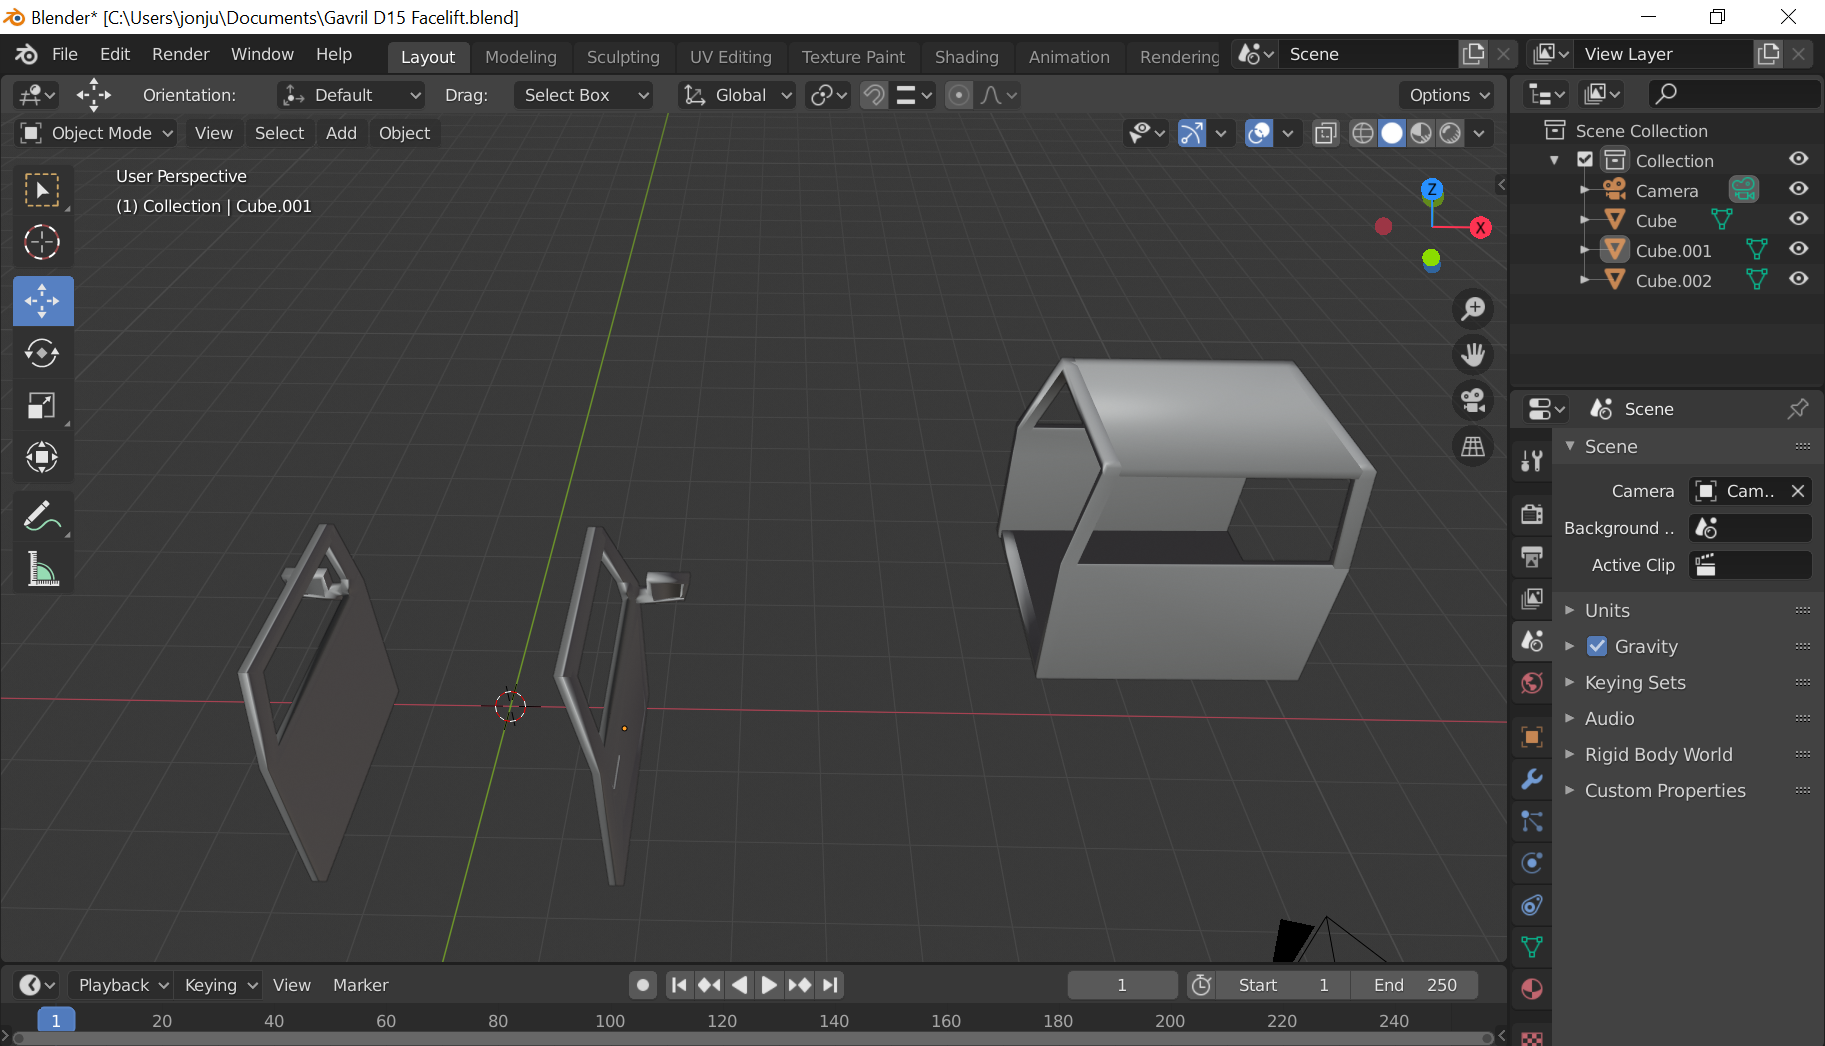
Task: Clear the scene Camera field
Action: [x=1798, y=491]
